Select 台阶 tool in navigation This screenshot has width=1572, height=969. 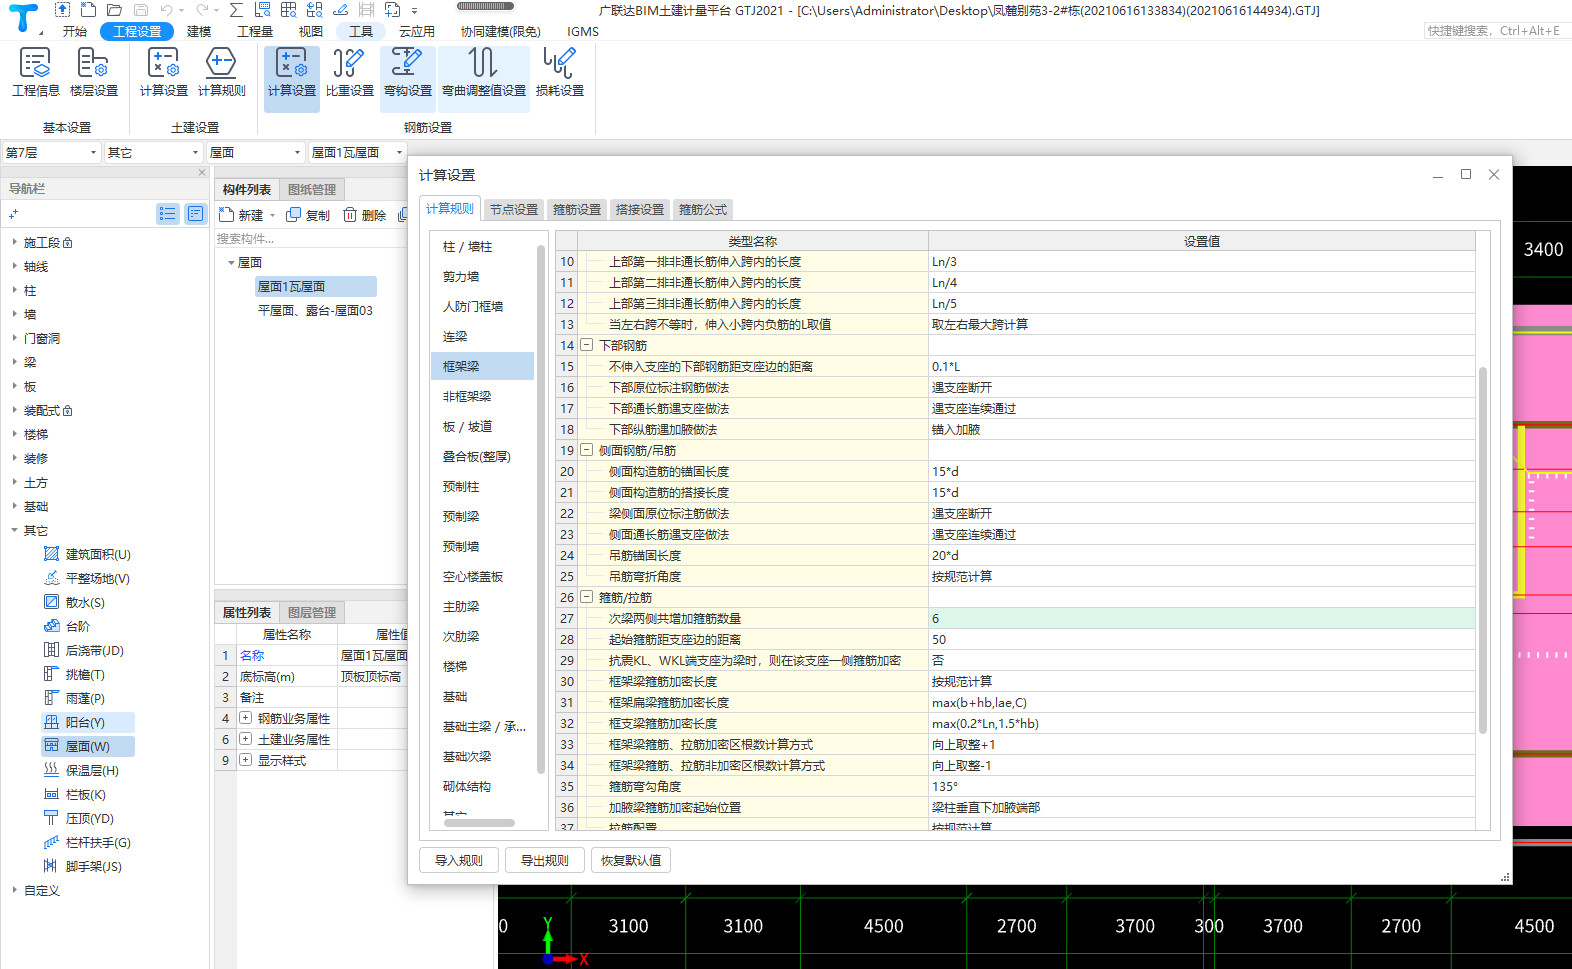(67, 626)
